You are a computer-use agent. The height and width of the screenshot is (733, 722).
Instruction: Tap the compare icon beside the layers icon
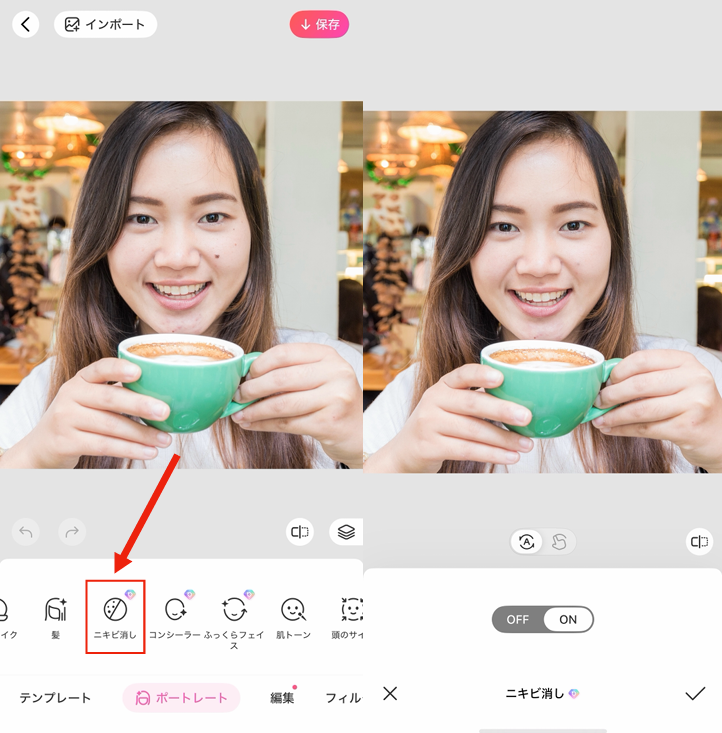[x=299, y=532]
